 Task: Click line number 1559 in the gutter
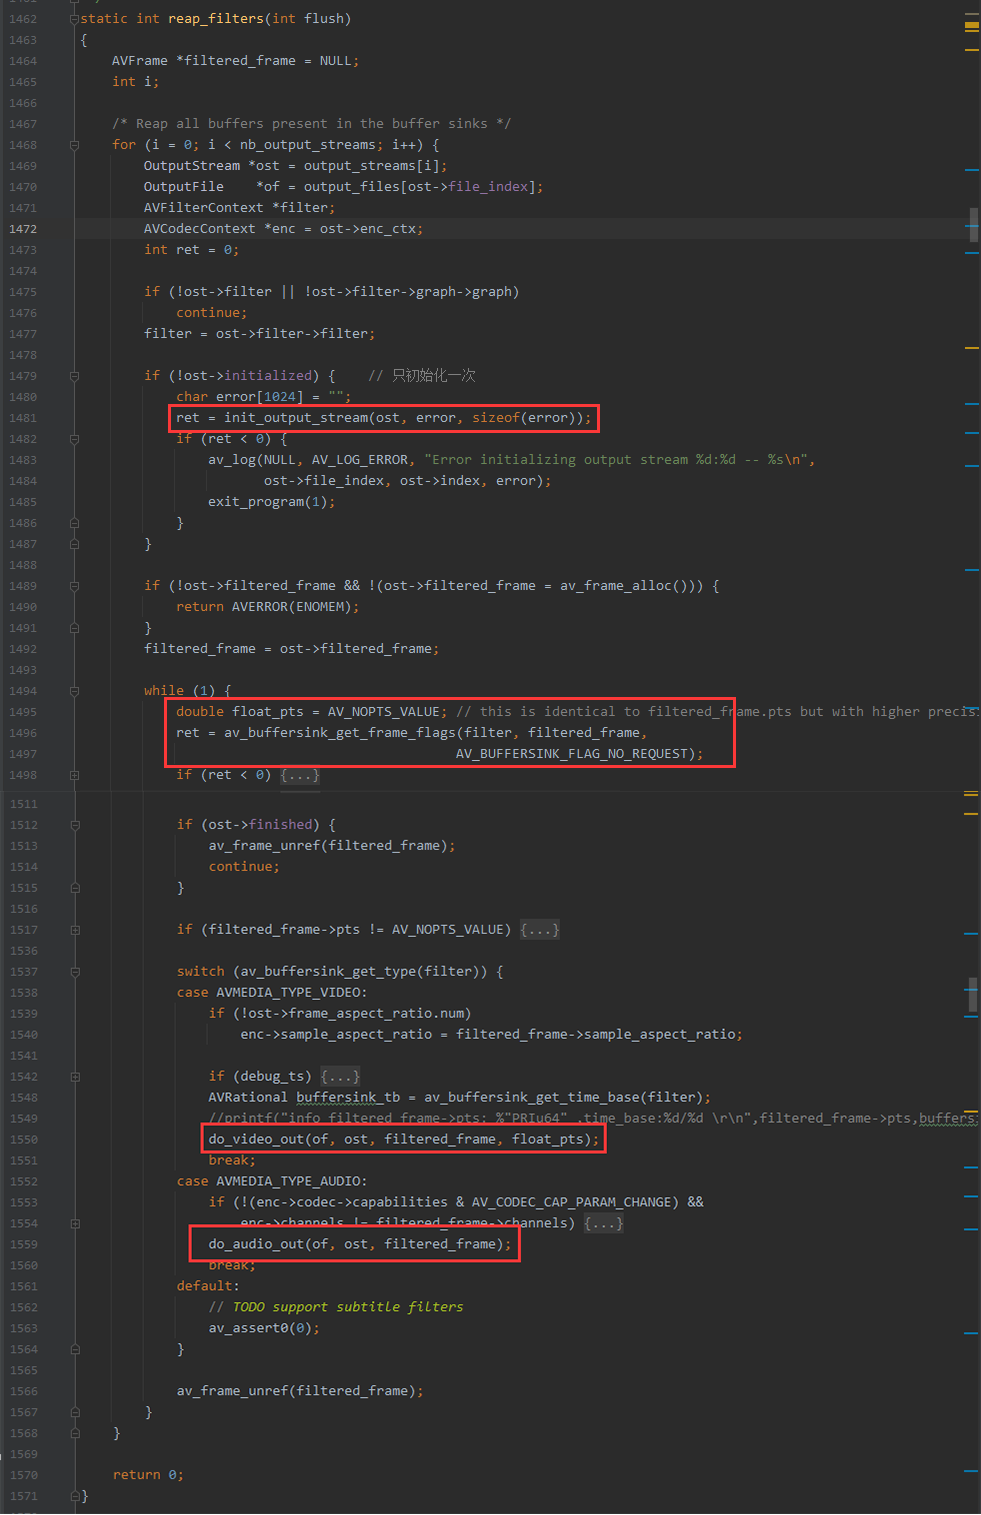(23, 1245)
